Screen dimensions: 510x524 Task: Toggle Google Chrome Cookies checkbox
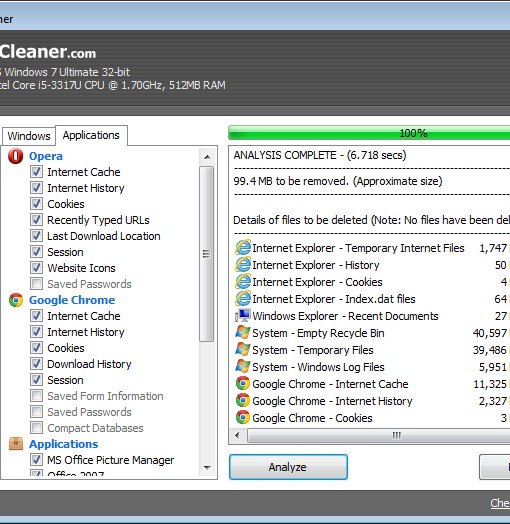pos(36,348)
